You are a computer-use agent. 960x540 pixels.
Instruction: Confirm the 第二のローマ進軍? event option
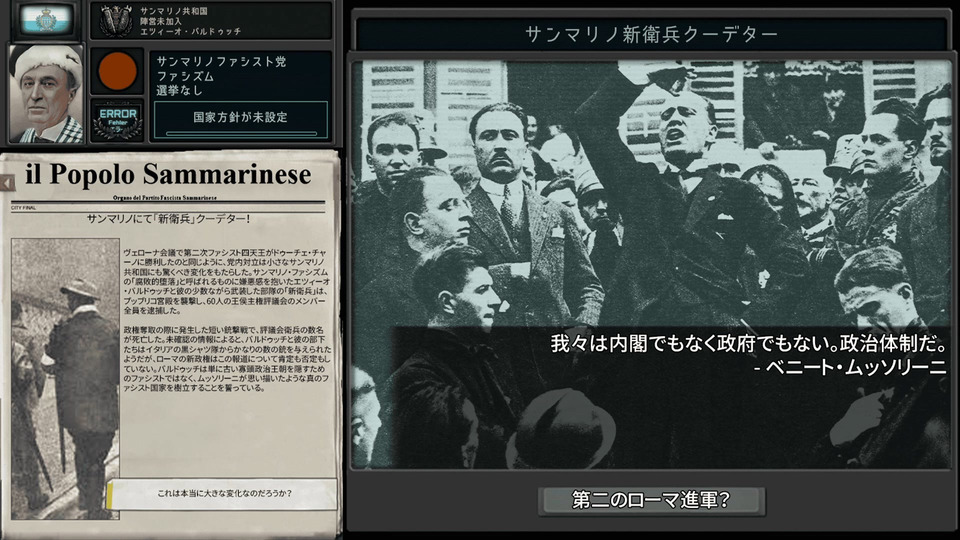coord(651,500)
